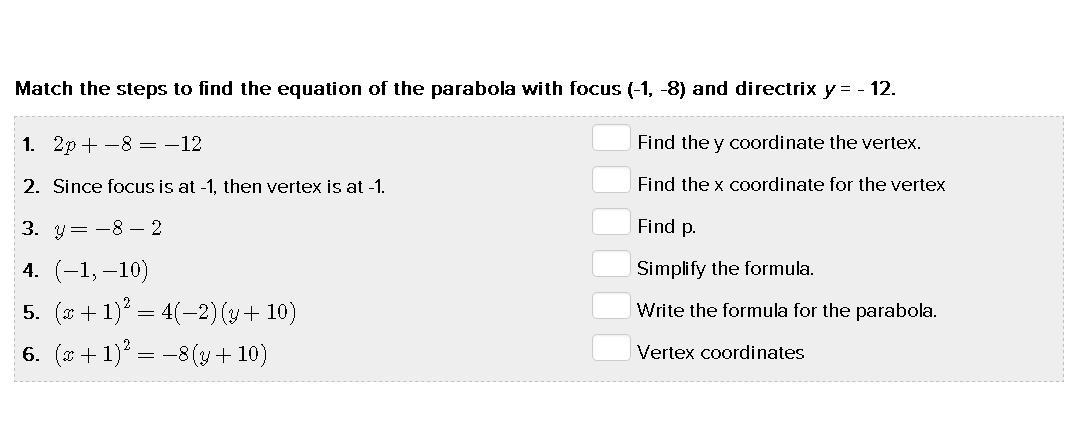1078x429 pixels.
Task: Click the 'Find the x coordinate for the vertex' label
Action: pyautogui.click(x=791, y=185)
